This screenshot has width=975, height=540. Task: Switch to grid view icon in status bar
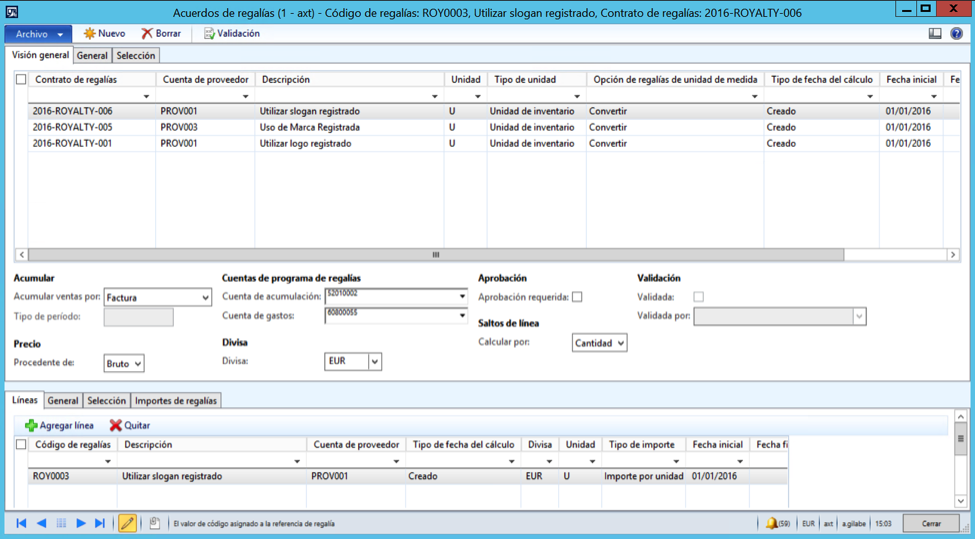(x=61, y=523)
